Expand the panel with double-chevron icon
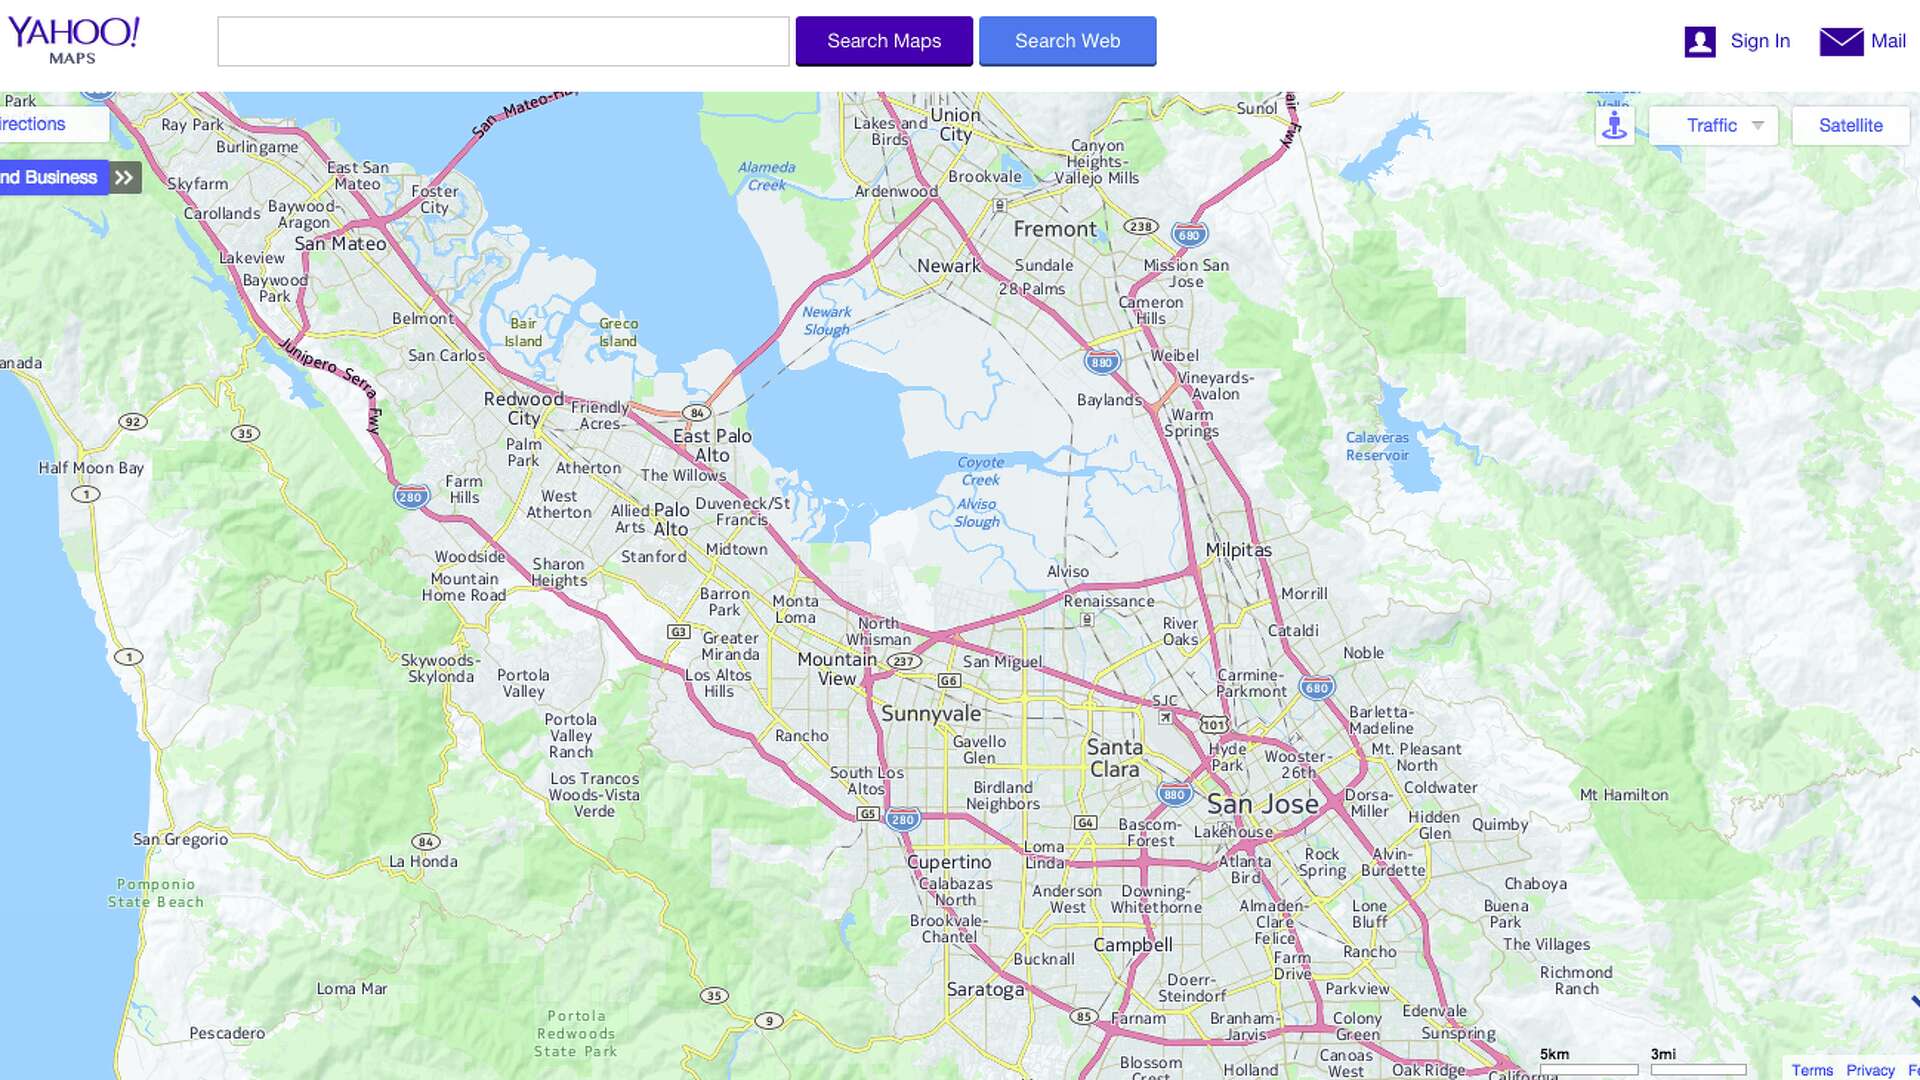This screenshot has height=1080, width=1920. (124, 178)
